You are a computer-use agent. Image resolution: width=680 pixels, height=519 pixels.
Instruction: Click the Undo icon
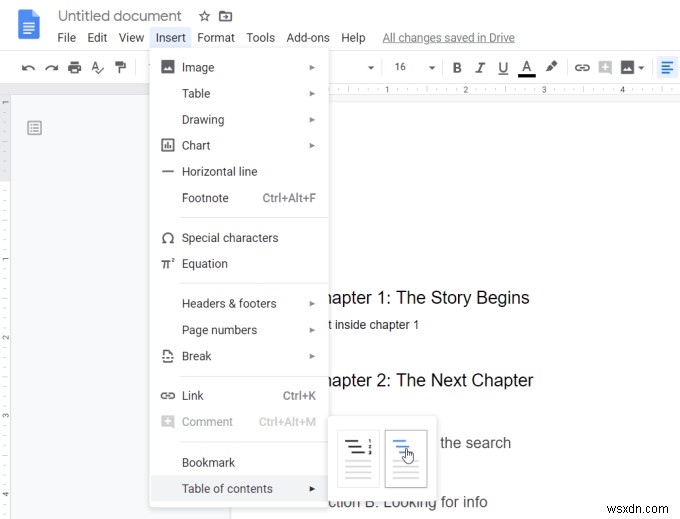click(28, 68)
